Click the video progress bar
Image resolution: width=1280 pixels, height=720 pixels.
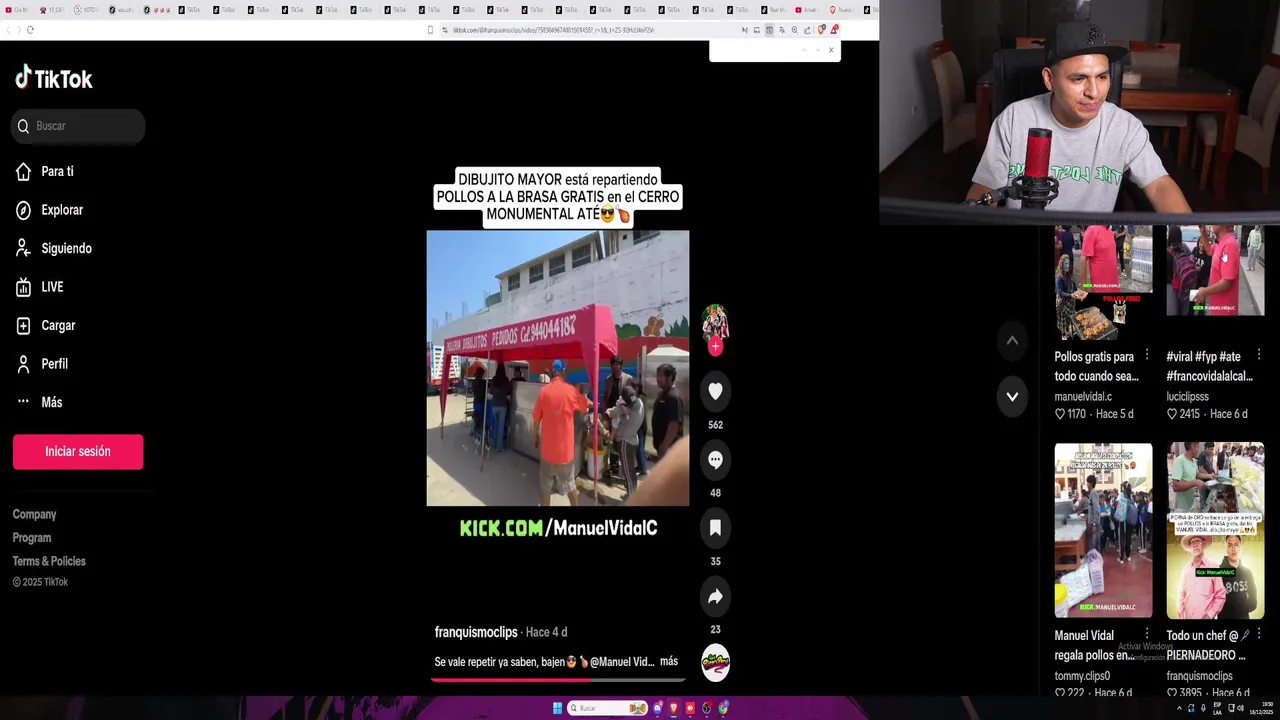pos(558,680)
